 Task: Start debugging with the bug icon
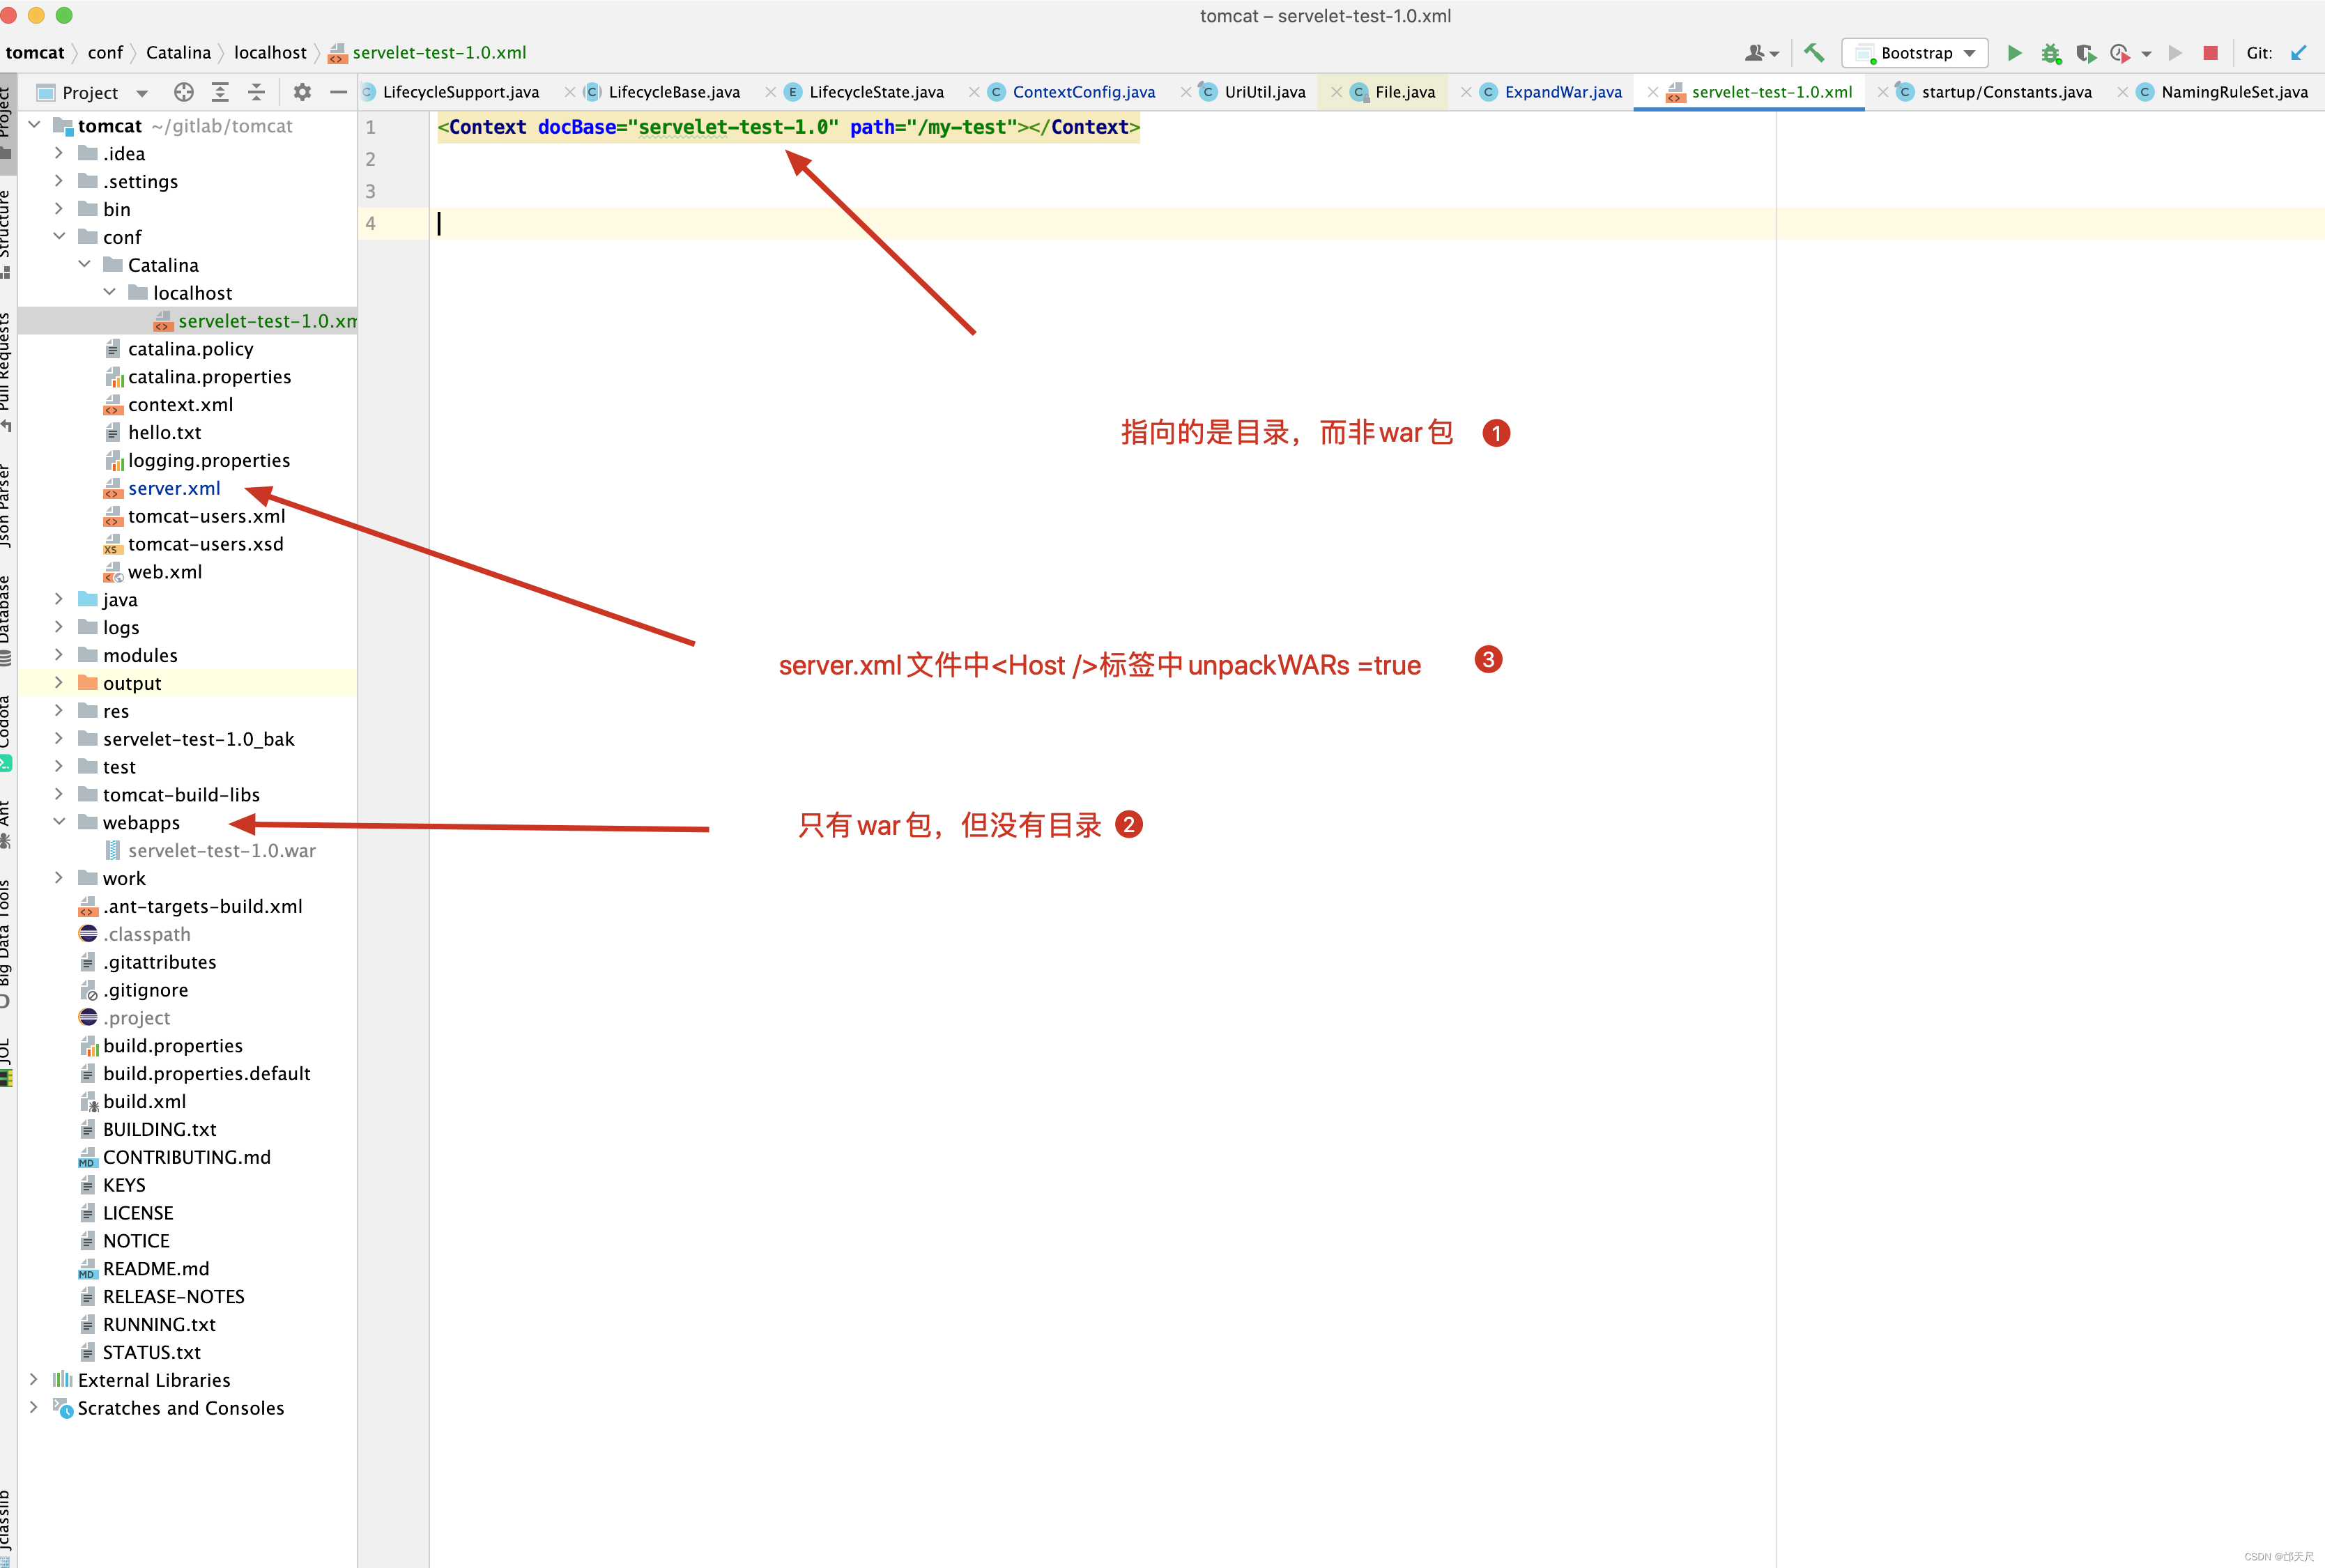click(x=2050, y=53)
